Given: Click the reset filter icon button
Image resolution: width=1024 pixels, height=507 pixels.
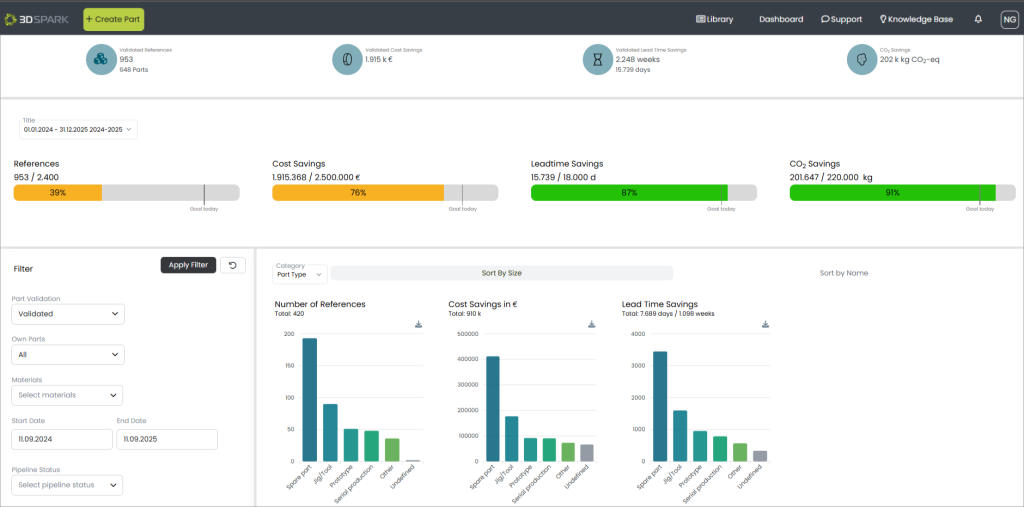Looking at the screenshot, I should coord(232,265).
